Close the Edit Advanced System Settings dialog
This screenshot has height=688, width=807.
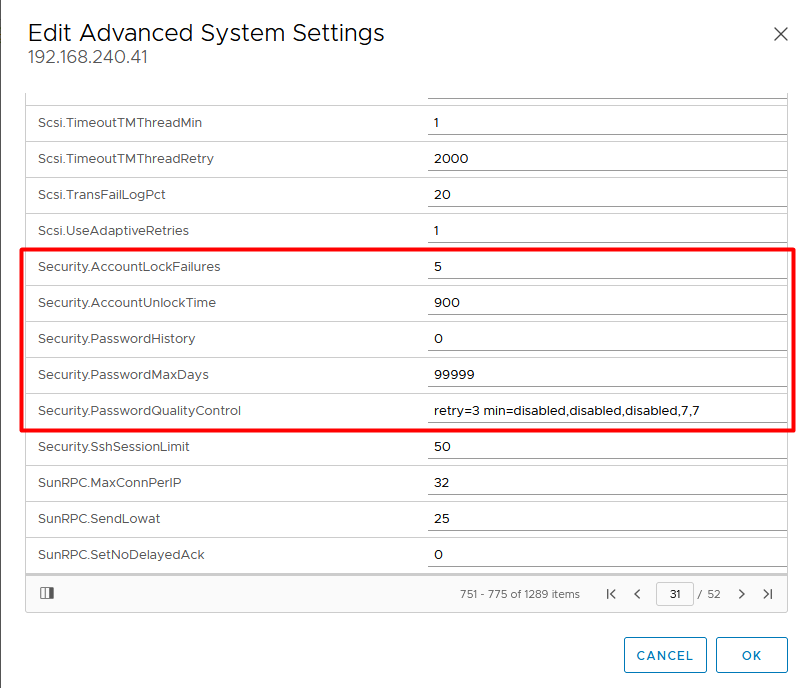pyautogui.click(x=781, y=34)
